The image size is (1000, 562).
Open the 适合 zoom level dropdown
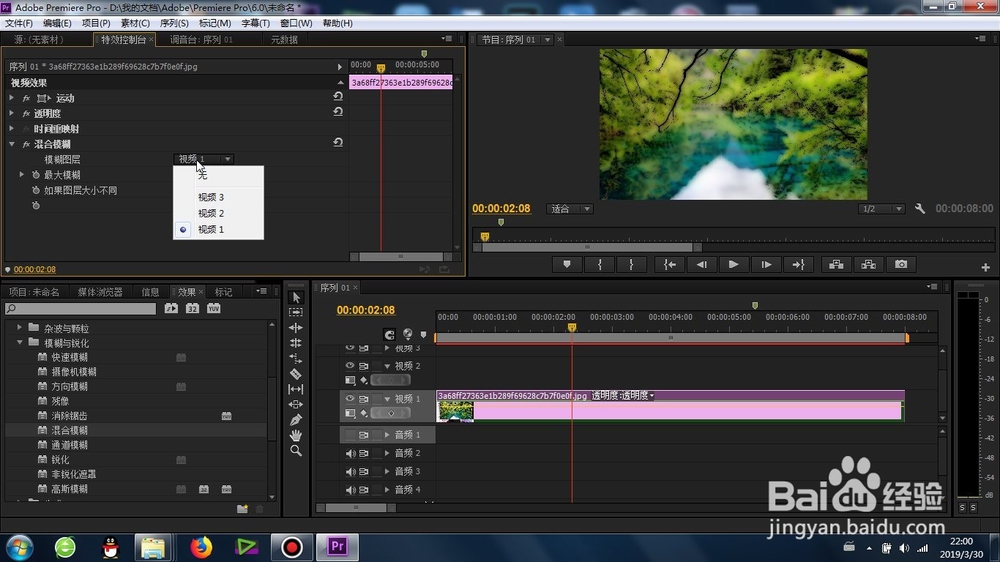[x=570, y=209]
